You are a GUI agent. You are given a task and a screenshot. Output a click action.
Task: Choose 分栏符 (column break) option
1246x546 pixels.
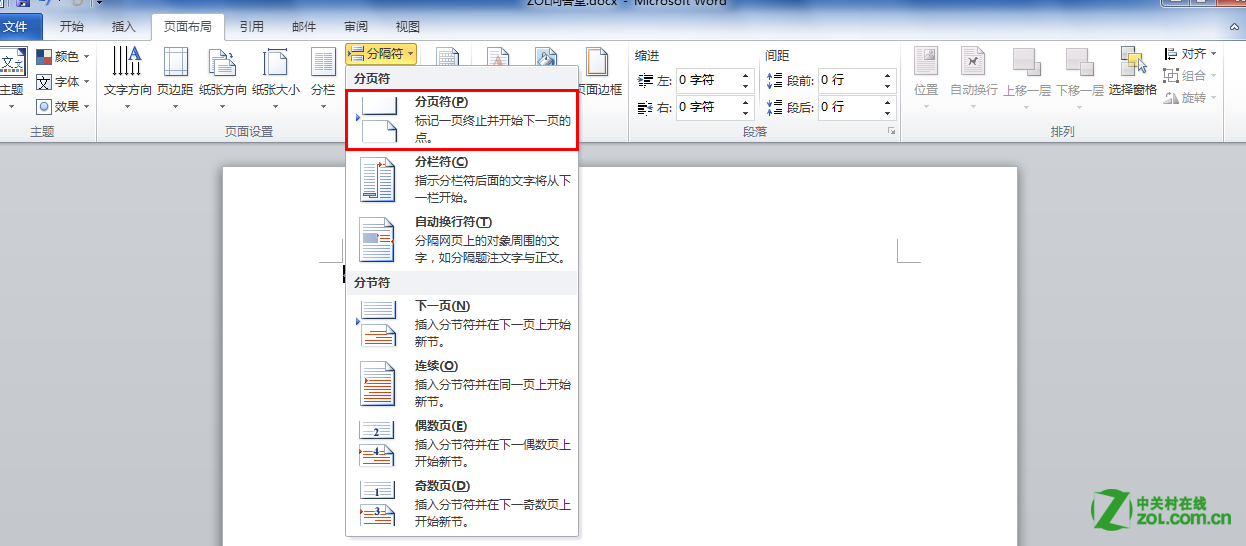[x=462, y=180]
